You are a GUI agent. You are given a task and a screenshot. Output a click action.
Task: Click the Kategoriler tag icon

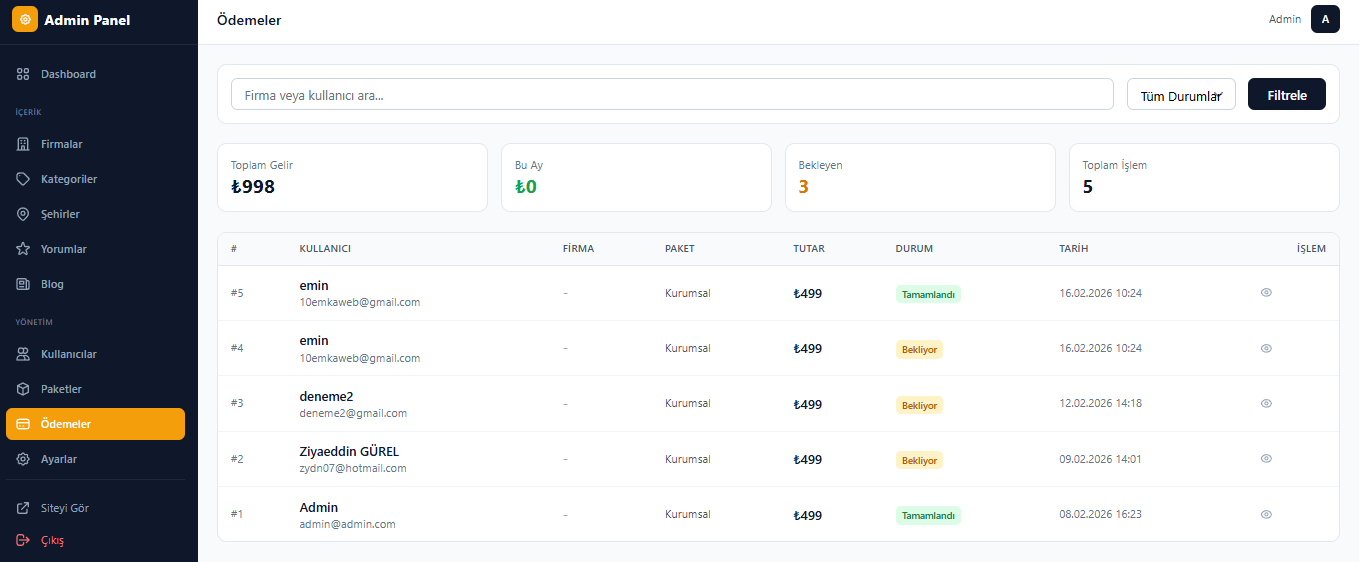coord(23,179)
